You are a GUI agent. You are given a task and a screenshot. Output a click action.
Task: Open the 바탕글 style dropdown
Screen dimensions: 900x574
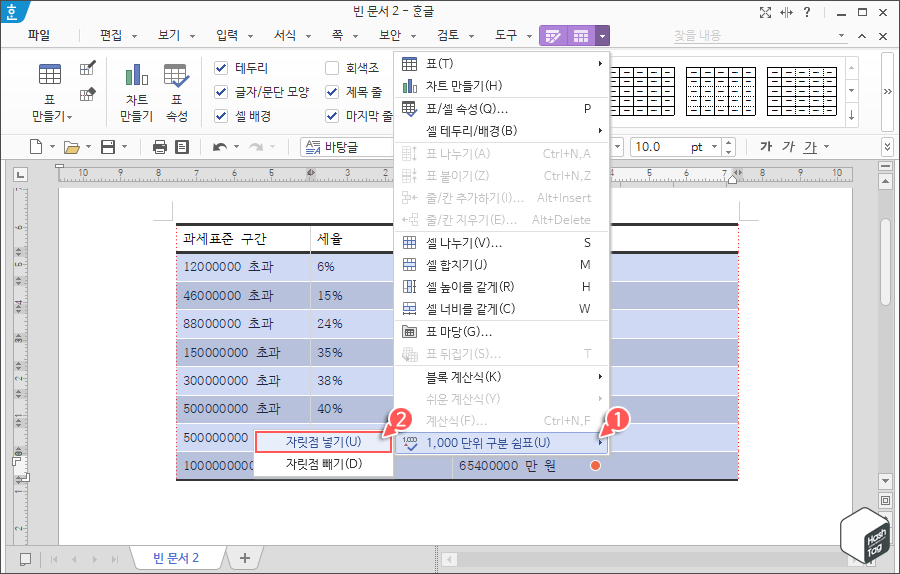348,147
